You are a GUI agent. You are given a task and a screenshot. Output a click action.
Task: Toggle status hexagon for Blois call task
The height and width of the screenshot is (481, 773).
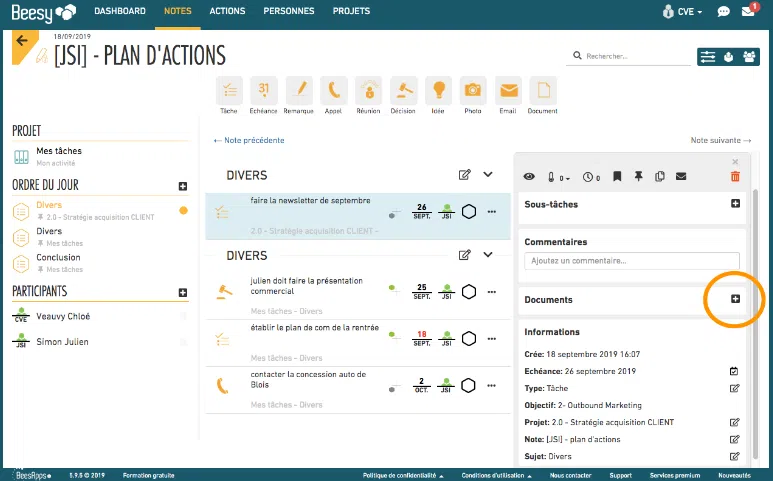[x=468, y=385]
